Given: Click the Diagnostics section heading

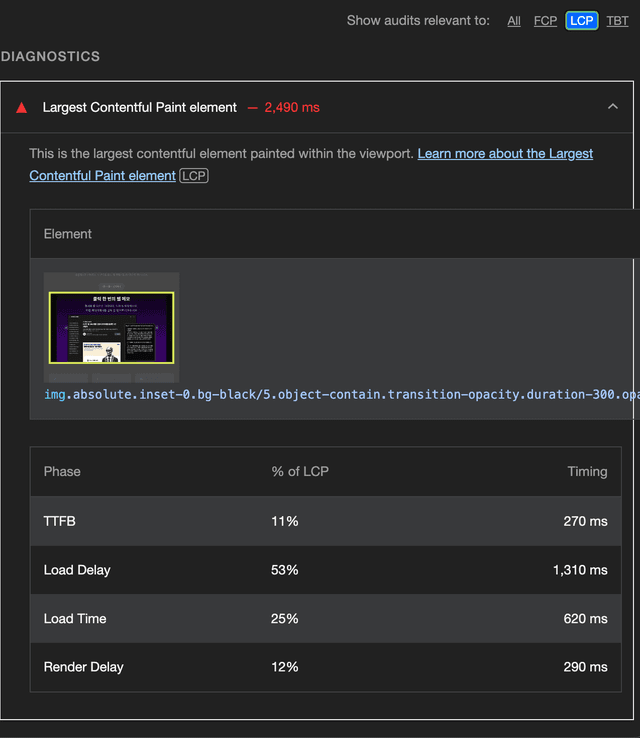Looking at the screenshot, I should click(50, 56).
